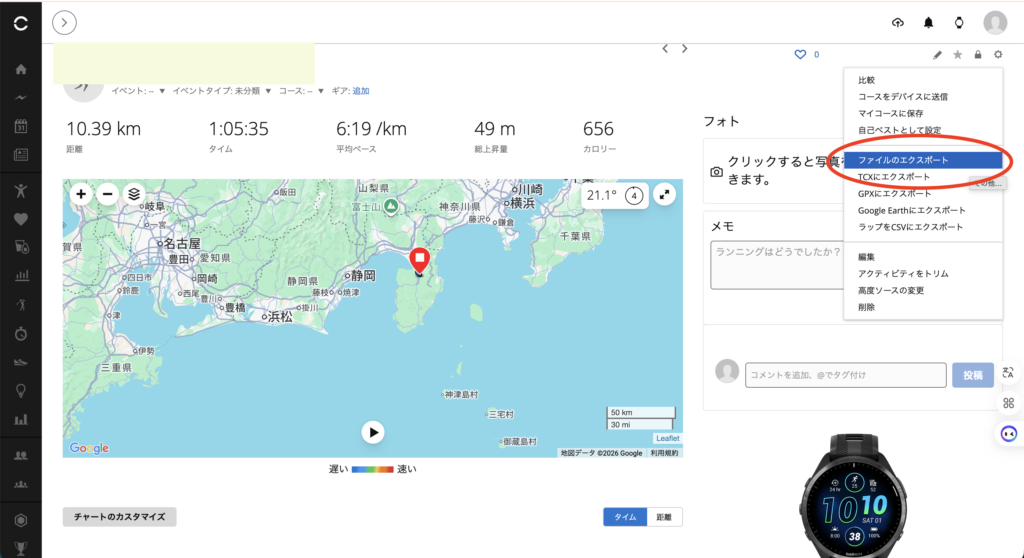Open the stopwatch icon in sidebar

click(x=21, y=334)
